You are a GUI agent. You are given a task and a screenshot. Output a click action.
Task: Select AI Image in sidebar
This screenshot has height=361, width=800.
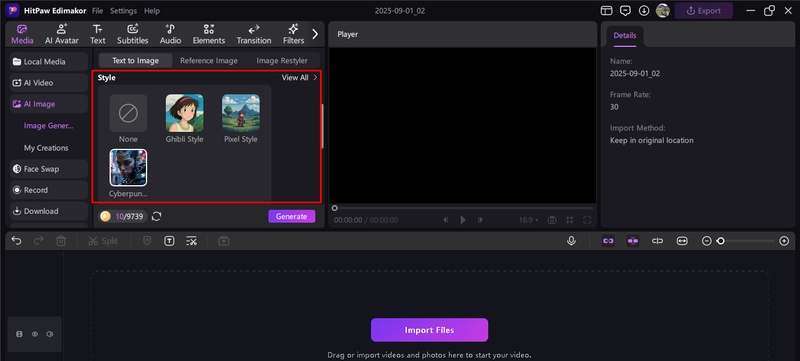pyautogui.click(x=49, y=104)
